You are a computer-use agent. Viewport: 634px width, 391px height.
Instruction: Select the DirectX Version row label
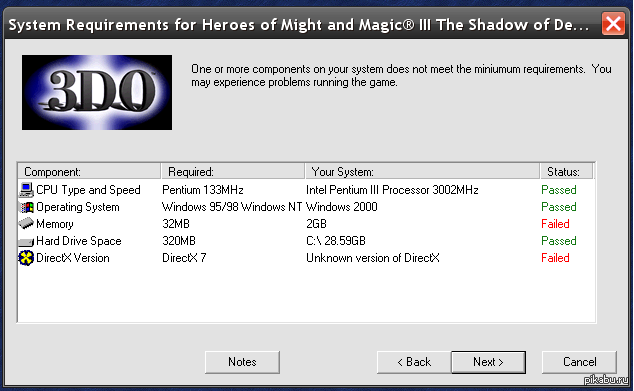73,258
